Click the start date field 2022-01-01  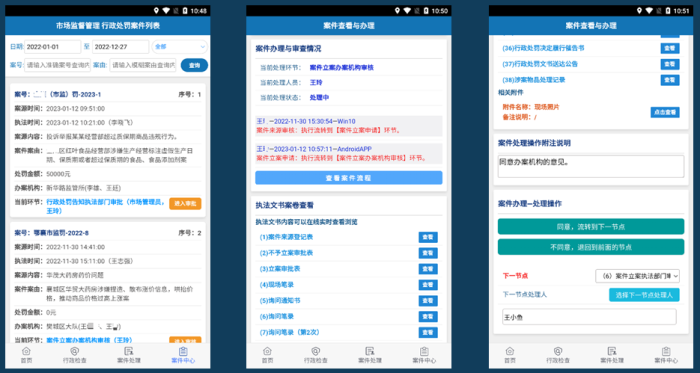53,46
